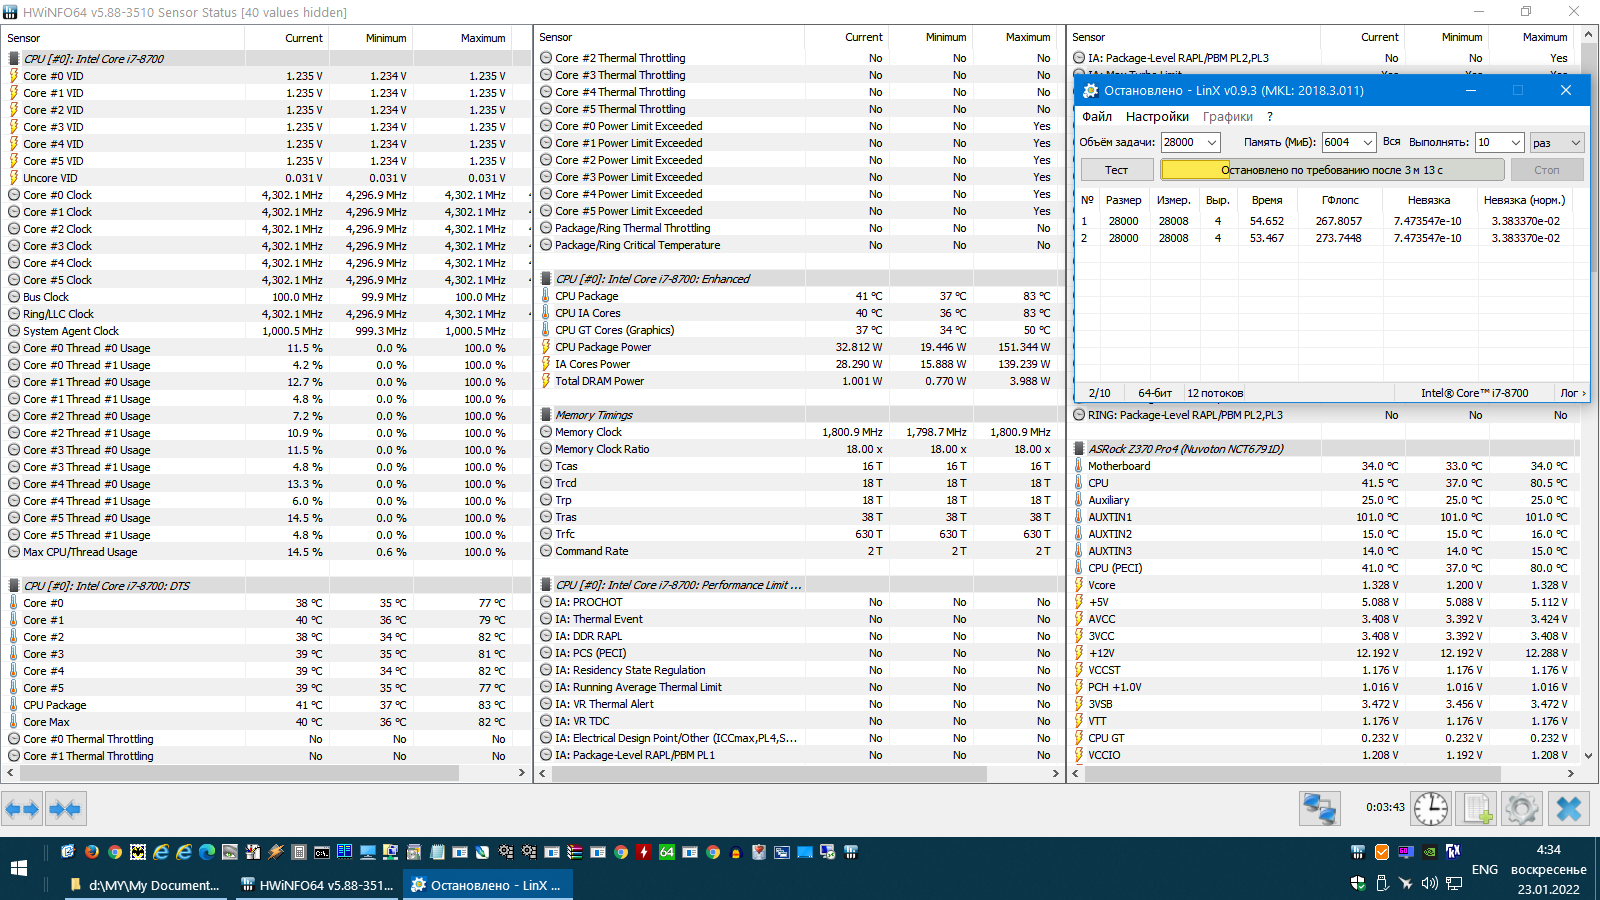Open the volume control in system tray

point(1429,883)
